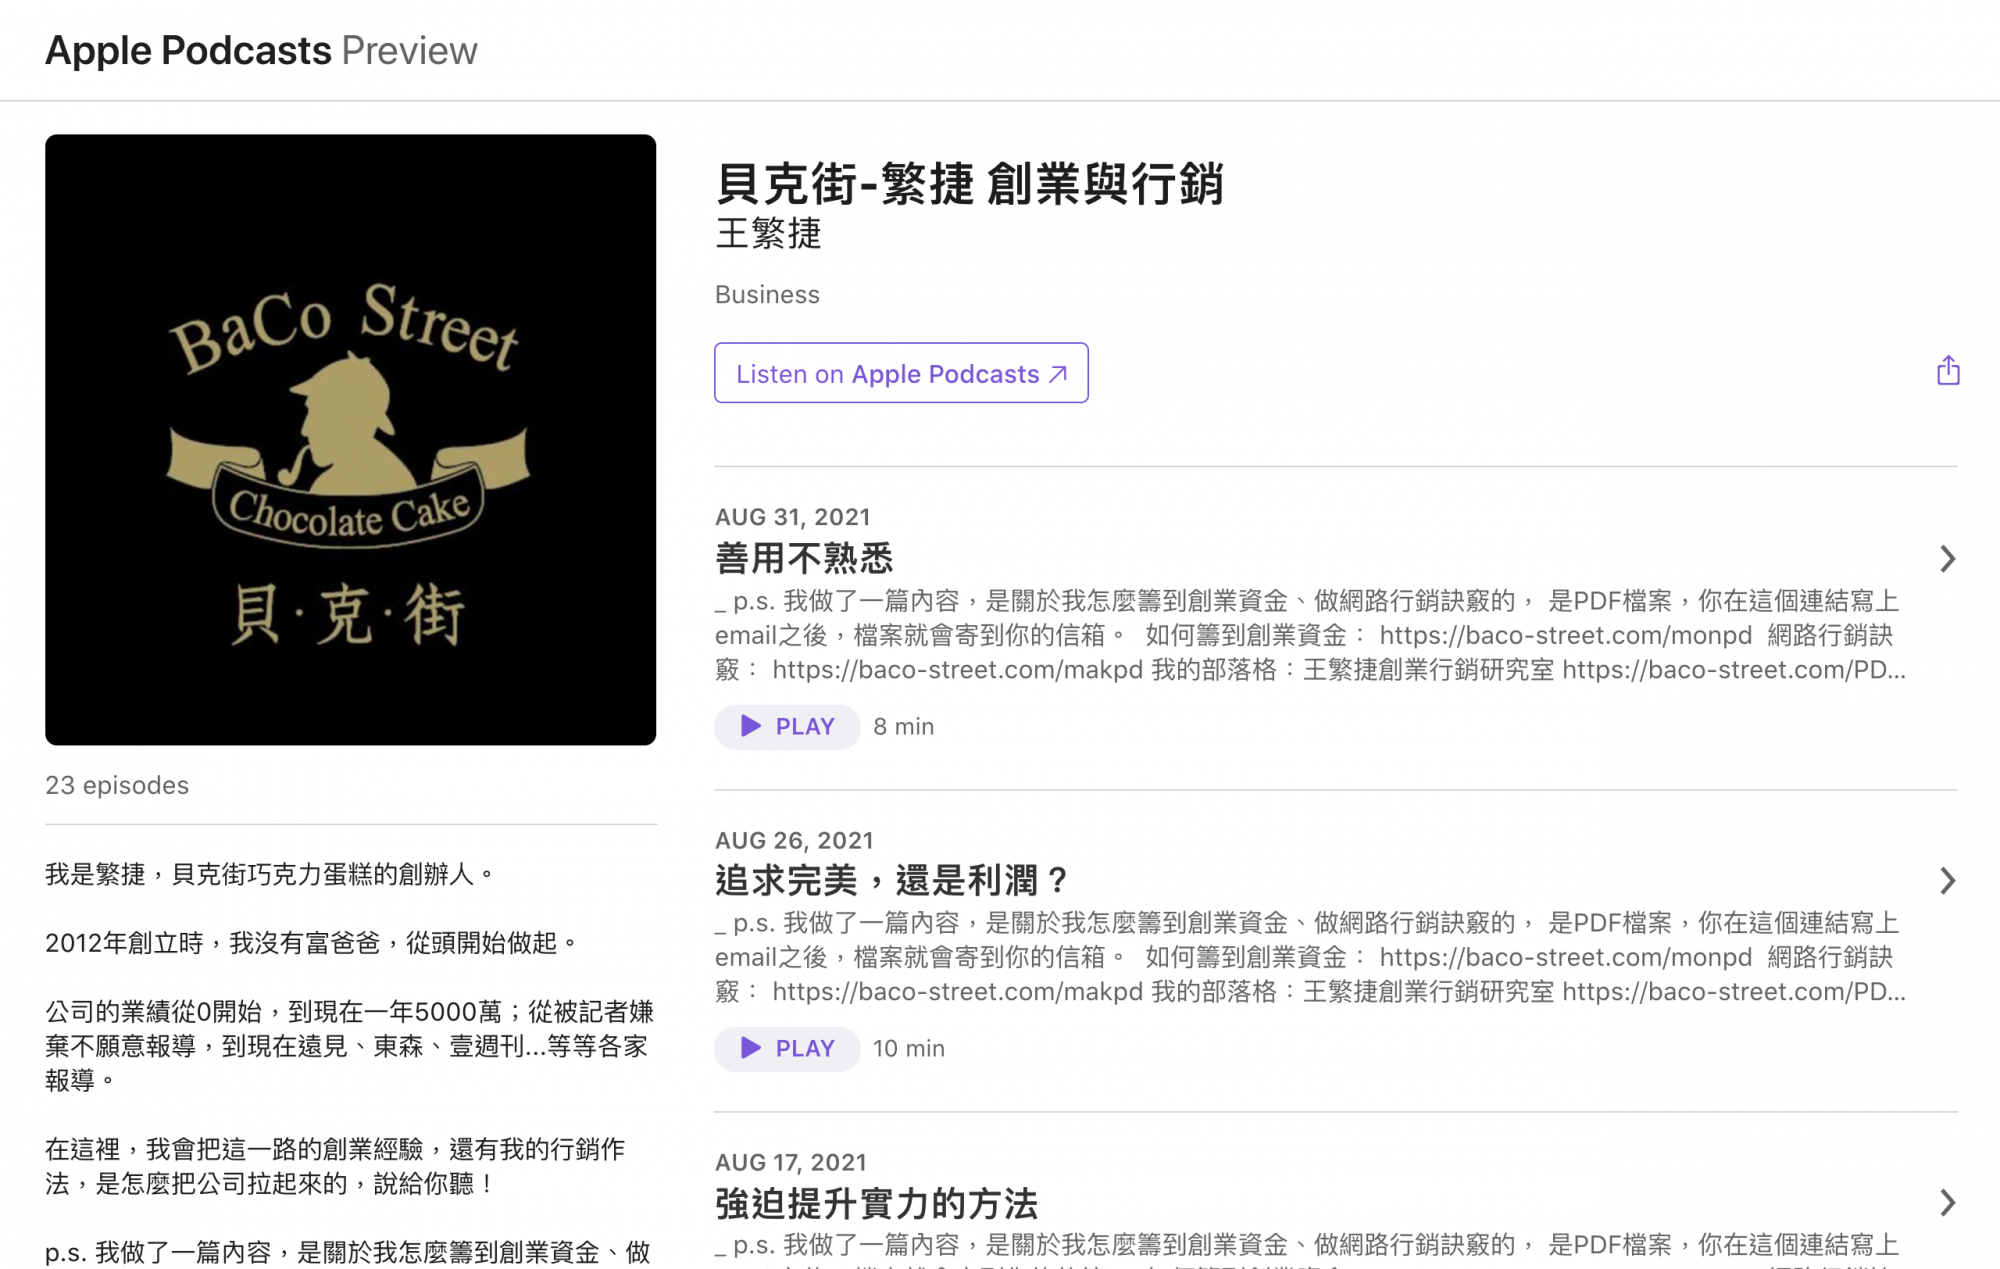Click the BaCo Street podcast artwork

(351, 440)
